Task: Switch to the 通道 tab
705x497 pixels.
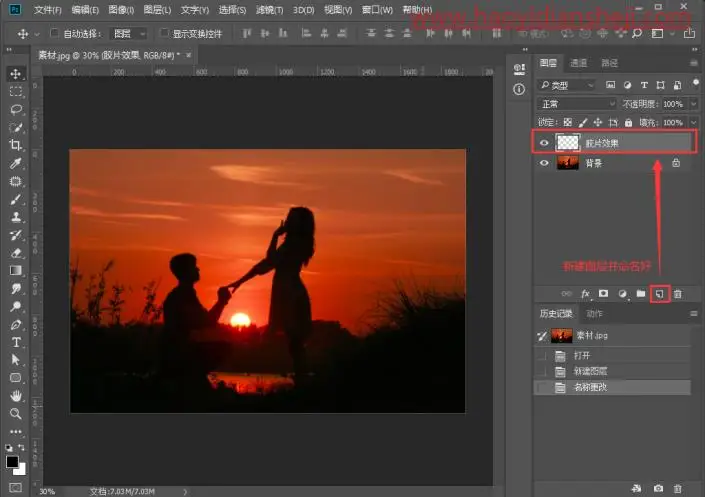Action: click(x=578, y=63)
